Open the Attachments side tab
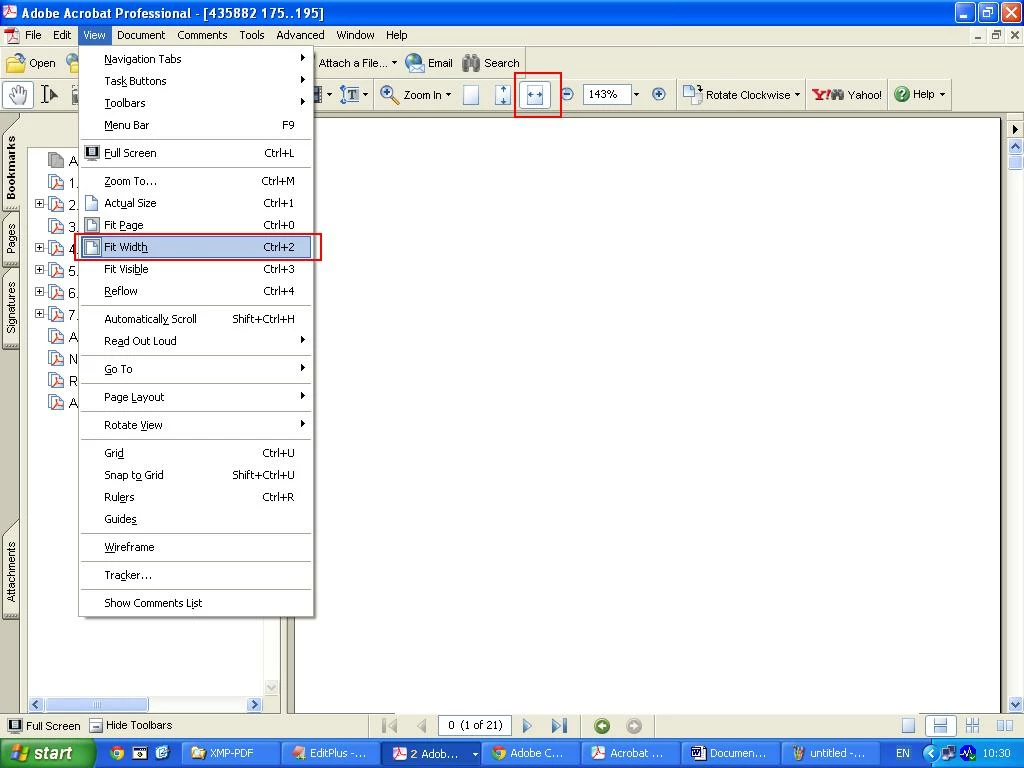The height and width of the screenshot is (768, 1024). [x=10, y=571]
